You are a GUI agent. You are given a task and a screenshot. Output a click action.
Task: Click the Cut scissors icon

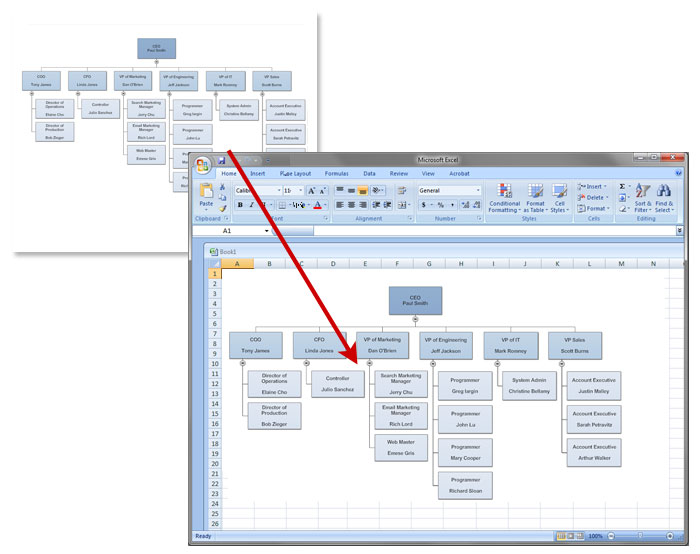(x=222, y=187)
